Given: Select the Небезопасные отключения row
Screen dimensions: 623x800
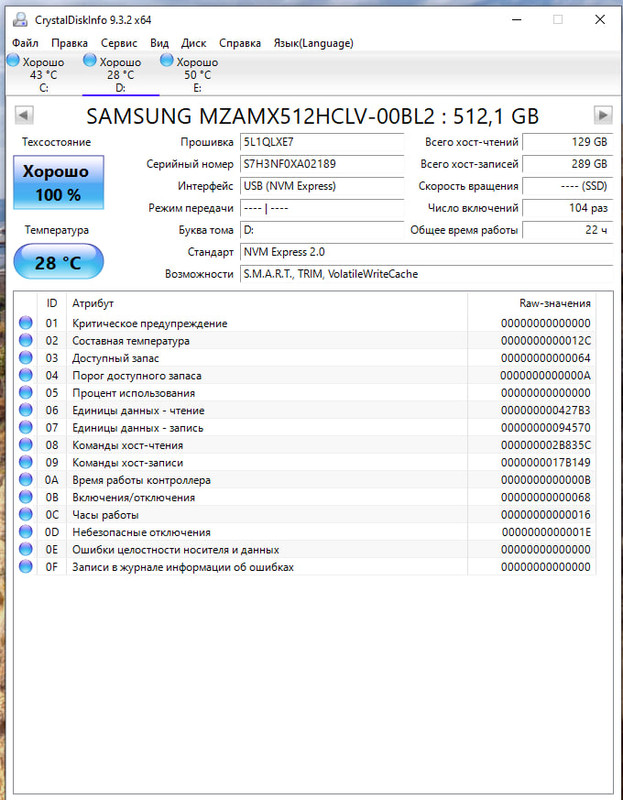Looking at the screenshot, I should (x=306, y=532).
